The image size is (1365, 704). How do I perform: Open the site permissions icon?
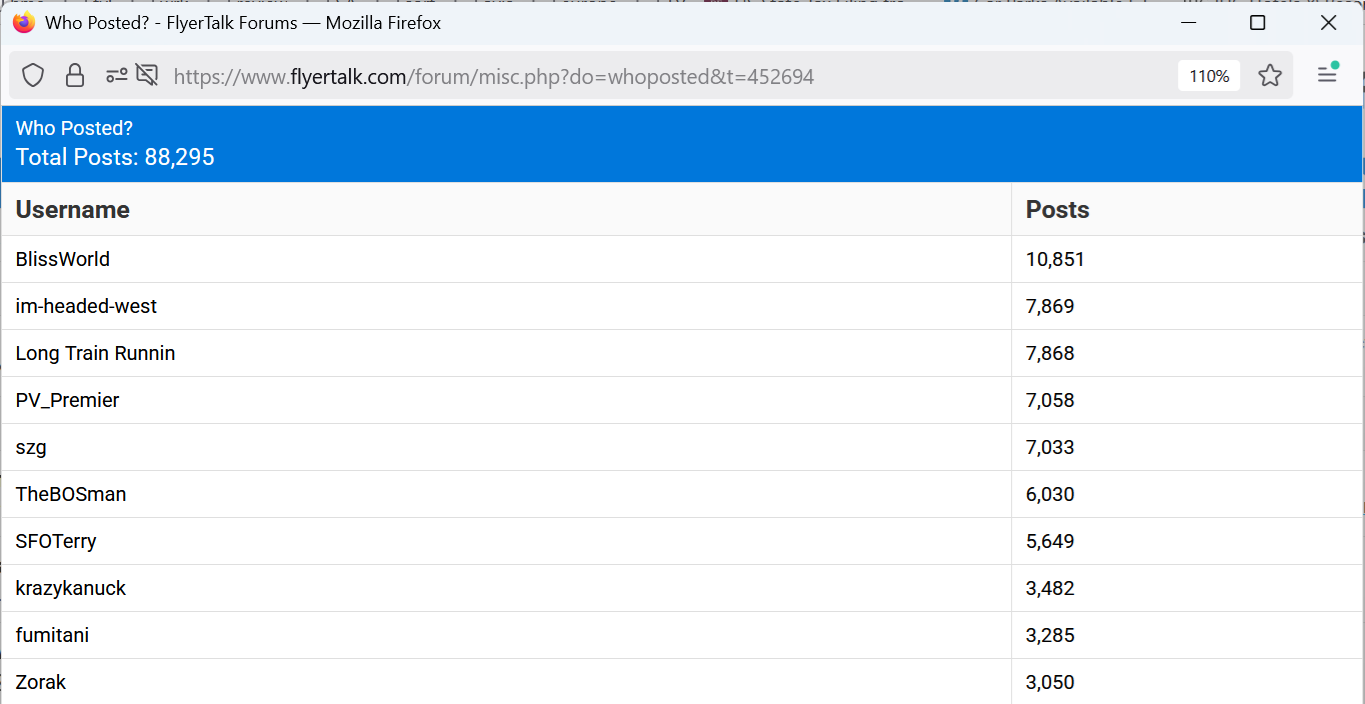[x=117, y=76]
